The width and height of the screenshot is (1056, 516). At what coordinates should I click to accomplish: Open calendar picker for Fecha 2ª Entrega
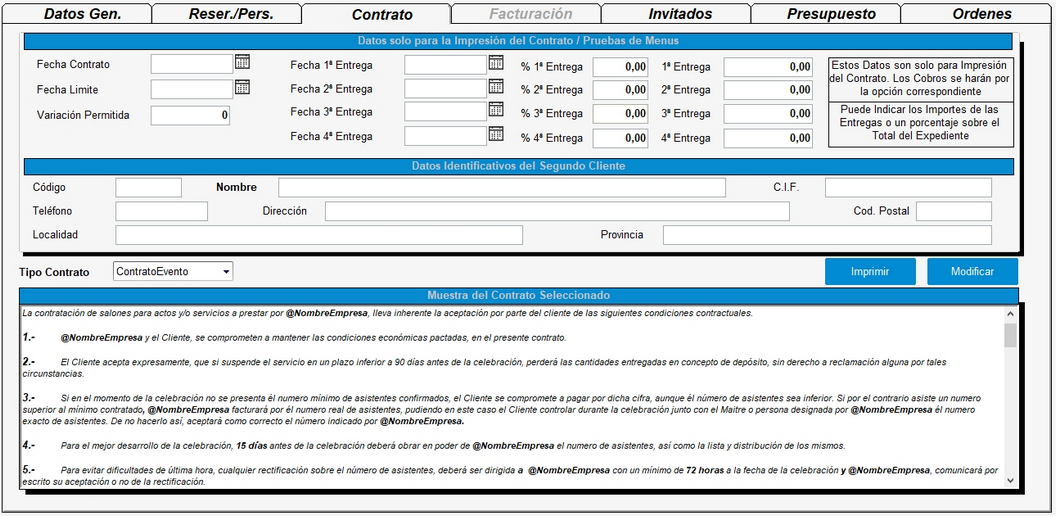click(496, 87)
